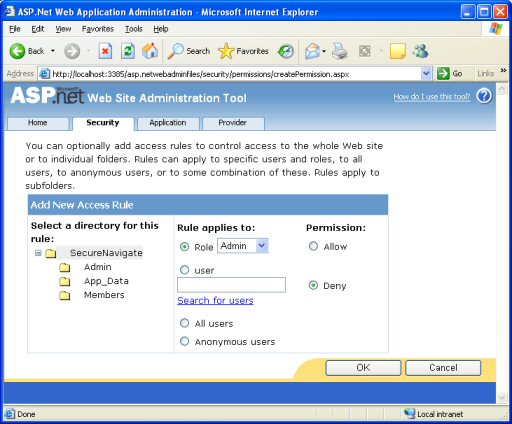The width and height of the screenshot is (512, 424).
Task: Go to Home page house icon
Action: pos(150,51)
